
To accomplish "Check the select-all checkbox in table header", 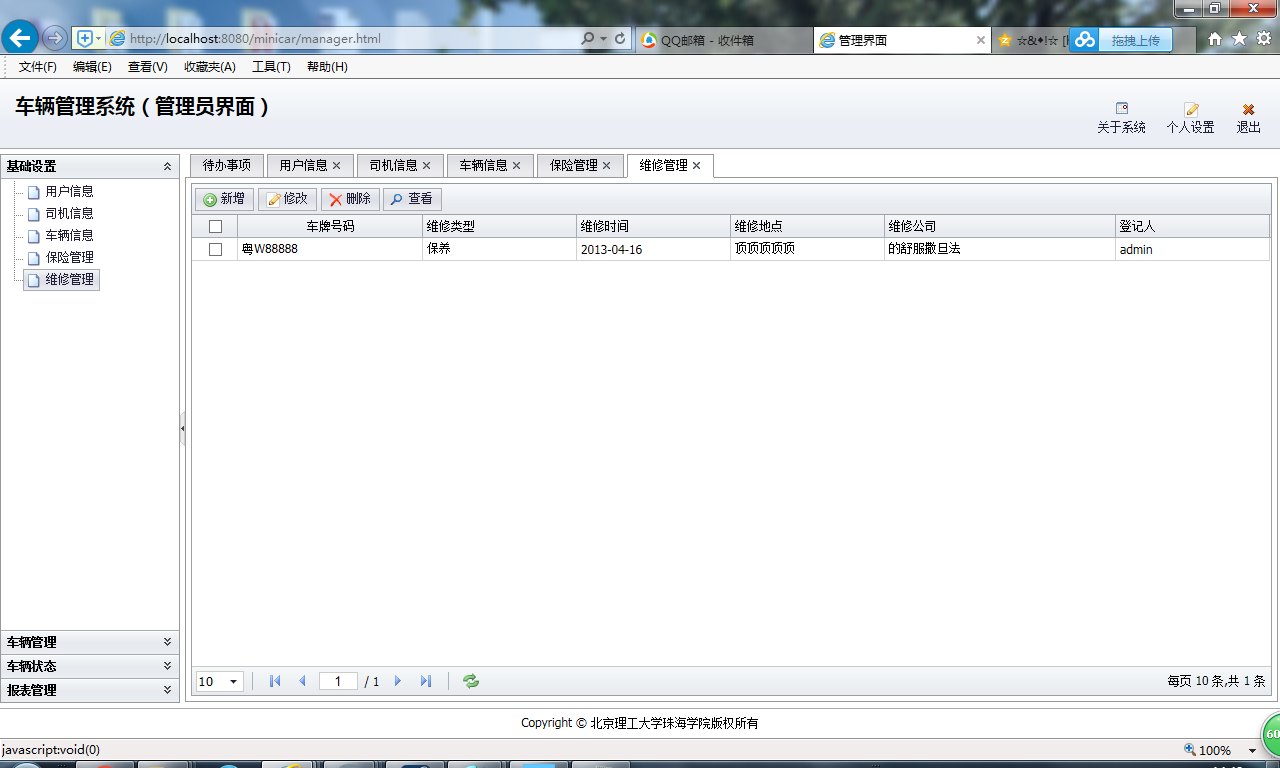I will (x=215, y=226).
